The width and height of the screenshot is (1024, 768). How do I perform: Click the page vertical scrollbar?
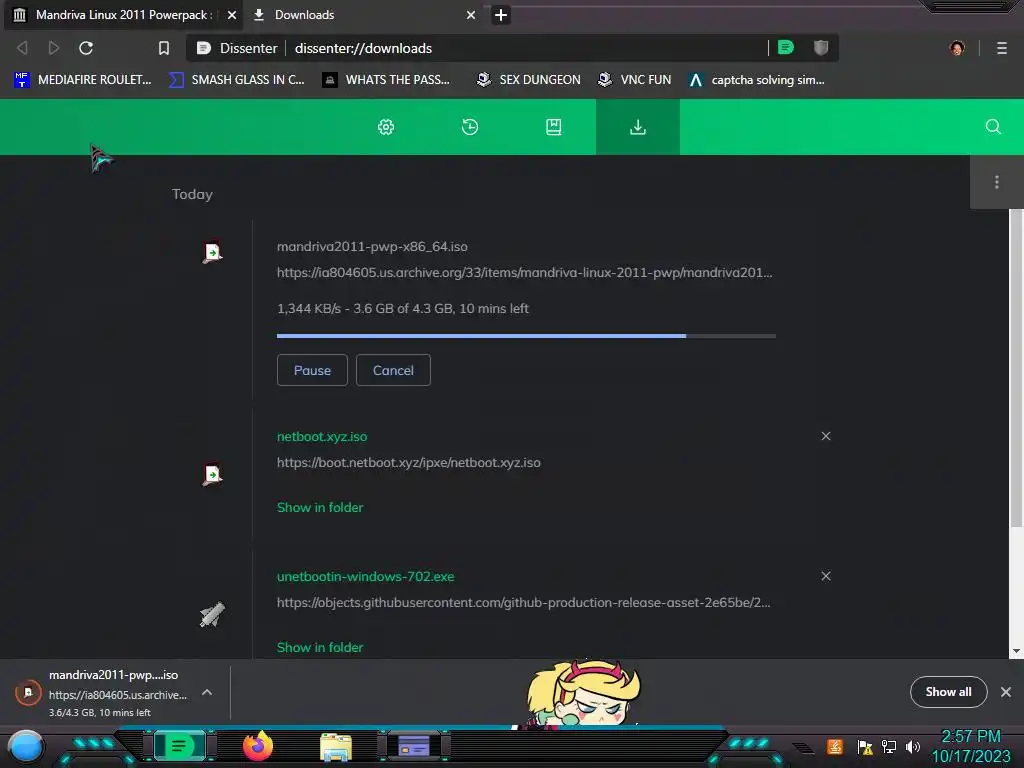point(1016,368)
